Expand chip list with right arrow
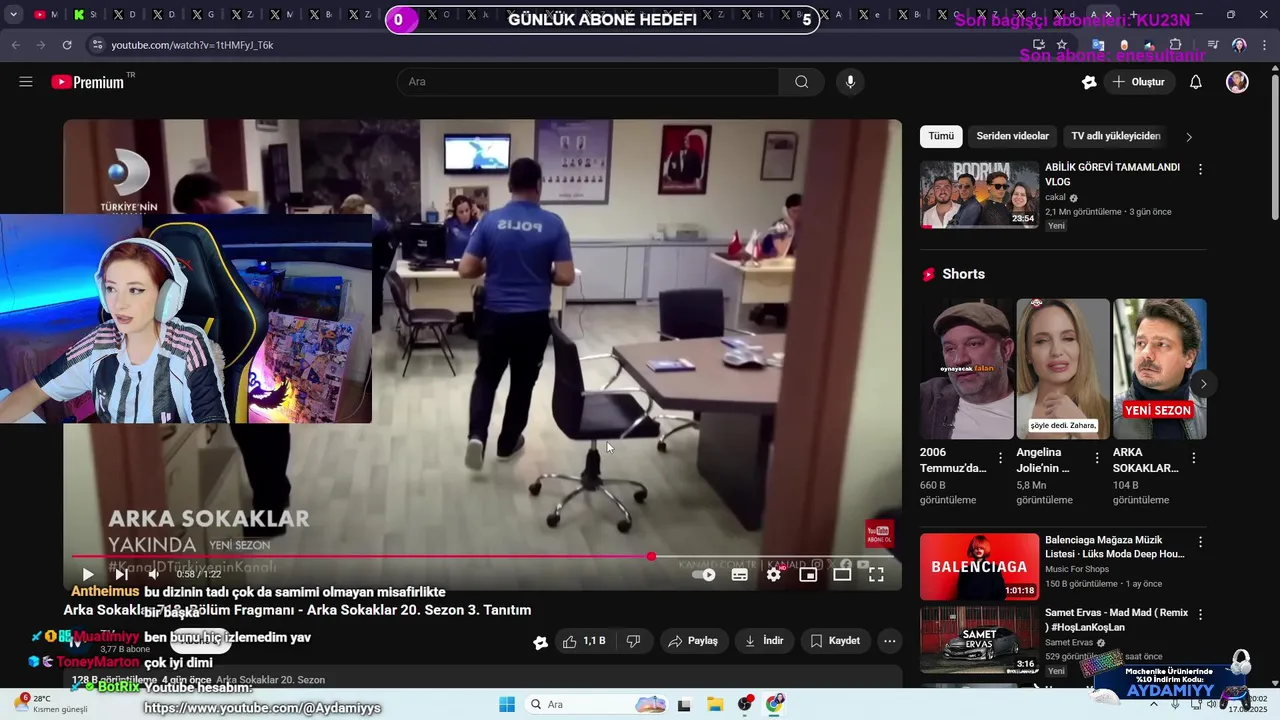 (1189, 137)
